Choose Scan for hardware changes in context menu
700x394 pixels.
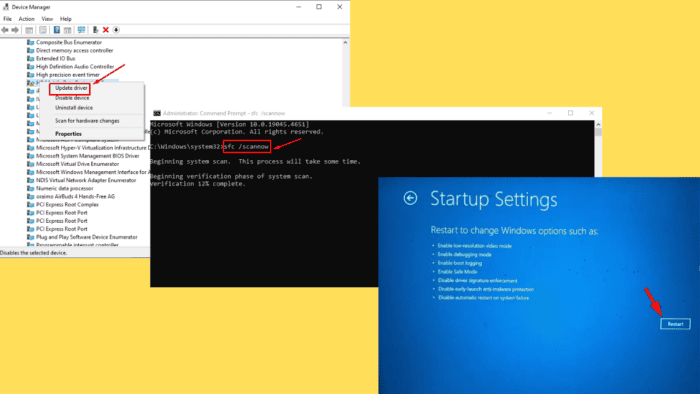[x=87, y=121]
